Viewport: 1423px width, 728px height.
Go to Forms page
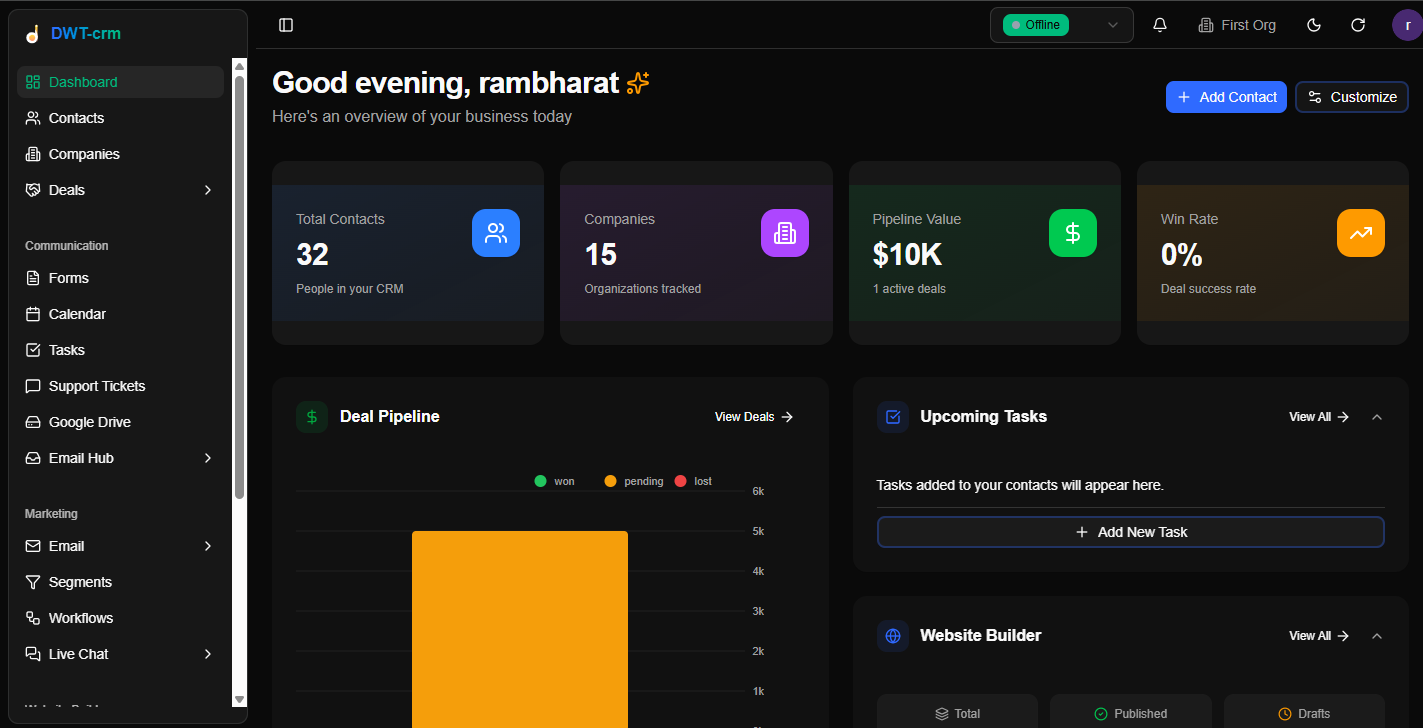[x=120, y=278]
